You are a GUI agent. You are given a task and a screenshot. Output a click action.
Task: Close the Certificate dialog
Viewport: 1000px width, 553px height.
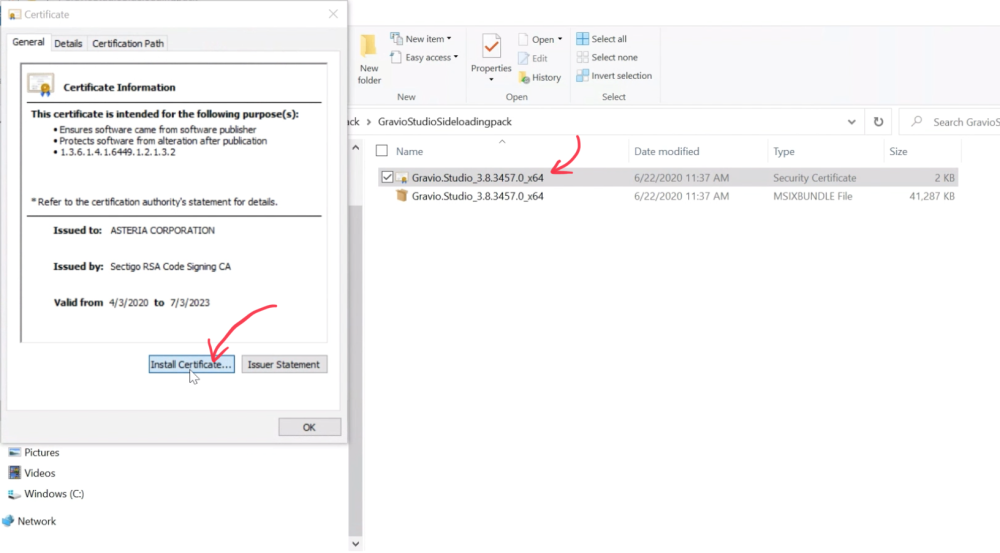coord(333,14)
